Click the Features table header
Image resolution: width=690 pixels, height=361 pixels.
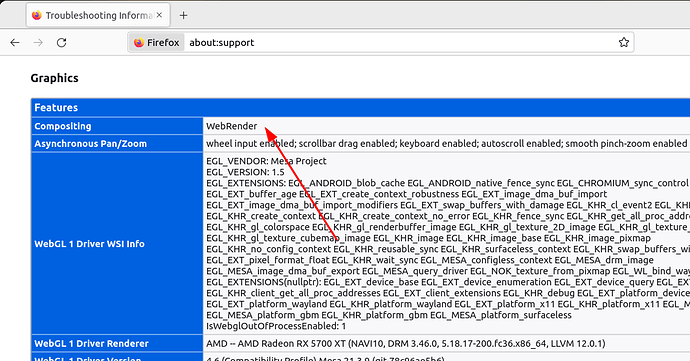click(x=360, y=107)
